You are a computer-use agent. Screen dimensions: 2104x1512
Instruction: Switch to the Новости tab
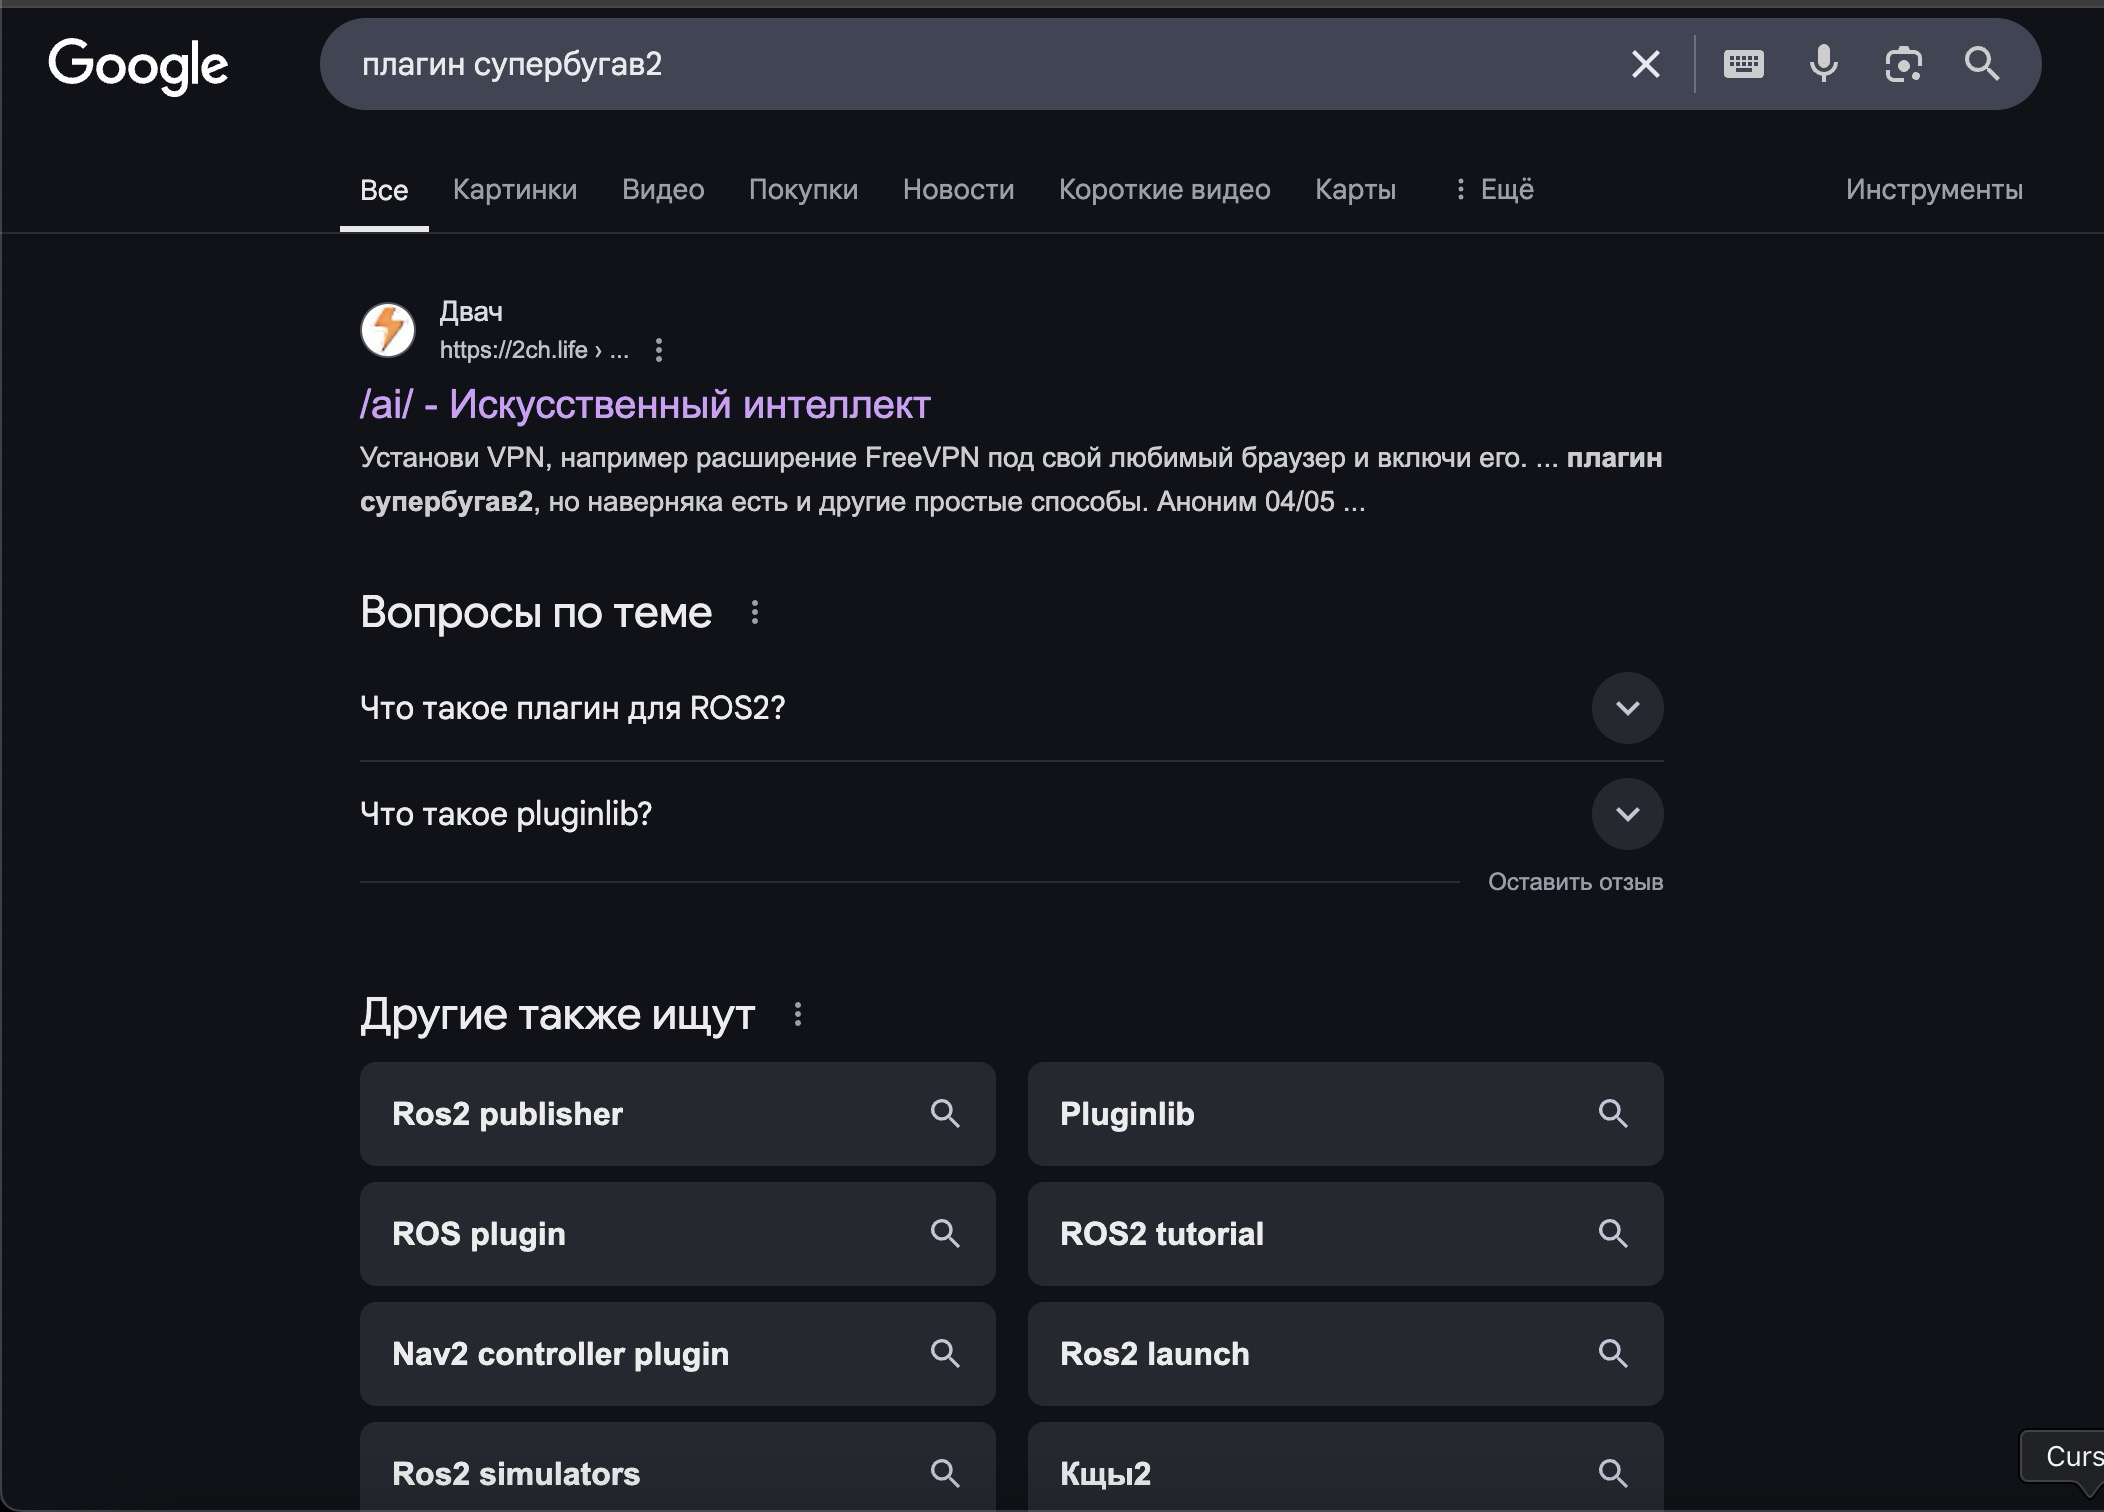pos(958,189)
